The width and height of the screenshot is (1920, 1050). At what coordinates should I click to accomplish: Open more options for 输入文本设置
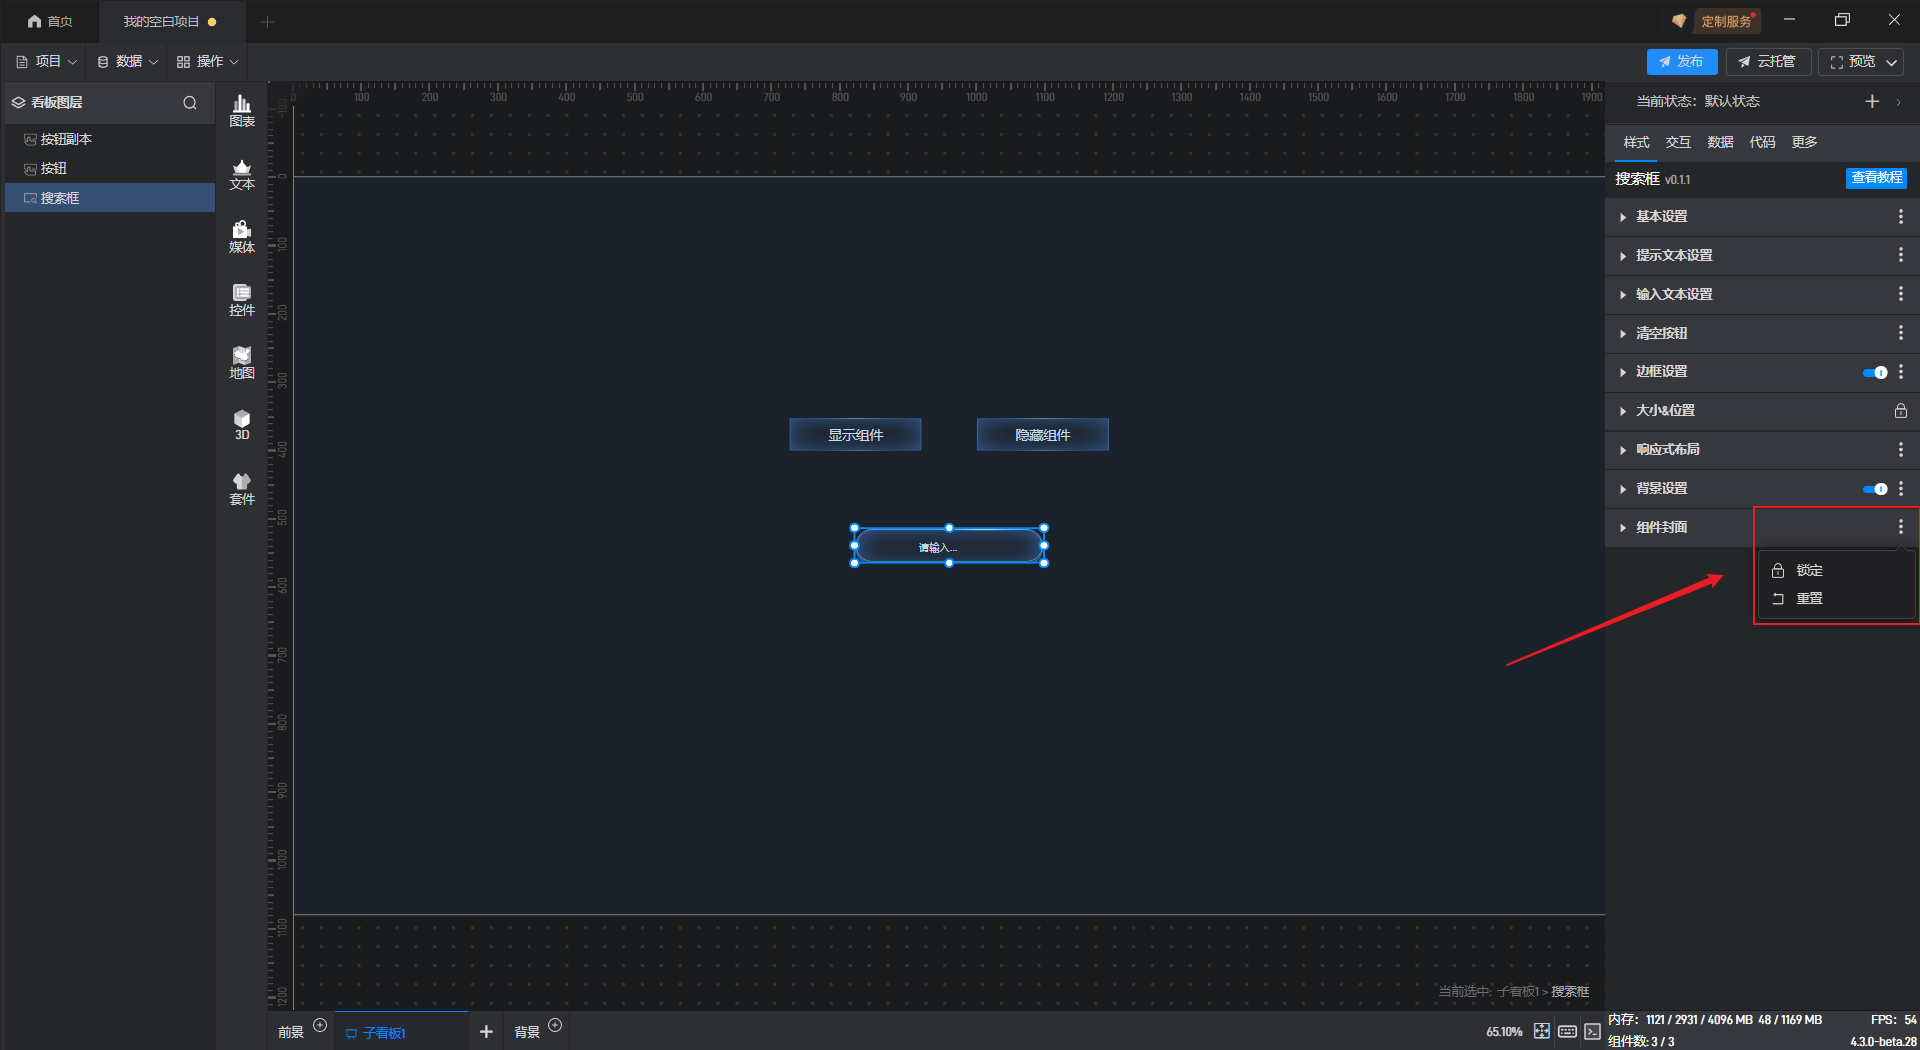tap(1901, 294)
